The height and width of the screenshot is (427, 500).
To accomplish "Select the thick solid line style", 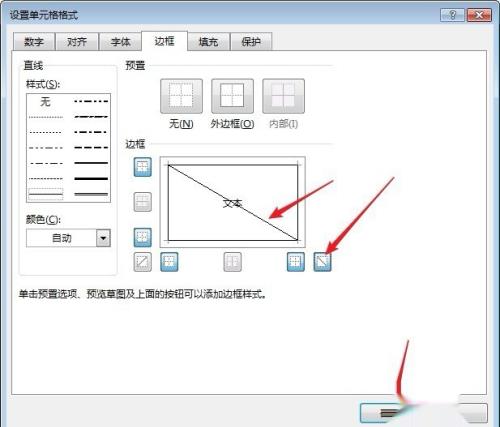I will 91,179.
